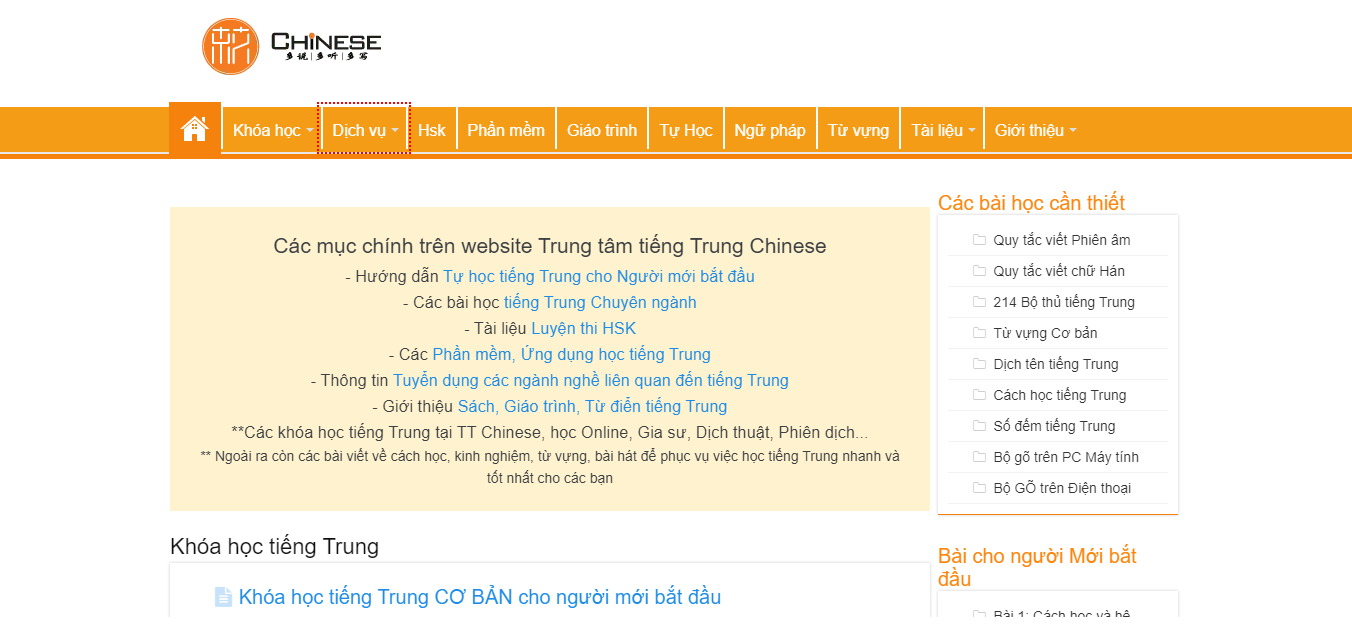The image size is (1352, 624).
Task: Expand the Giới thiệu dropdown menu
Action: 1035,130
